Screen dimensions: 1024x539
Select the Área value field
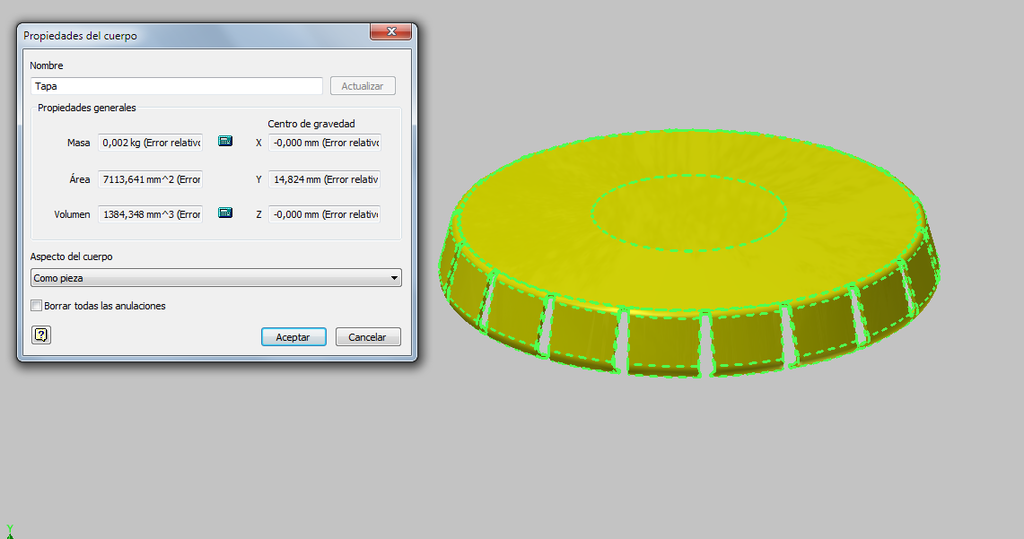(x=151, y=179)
